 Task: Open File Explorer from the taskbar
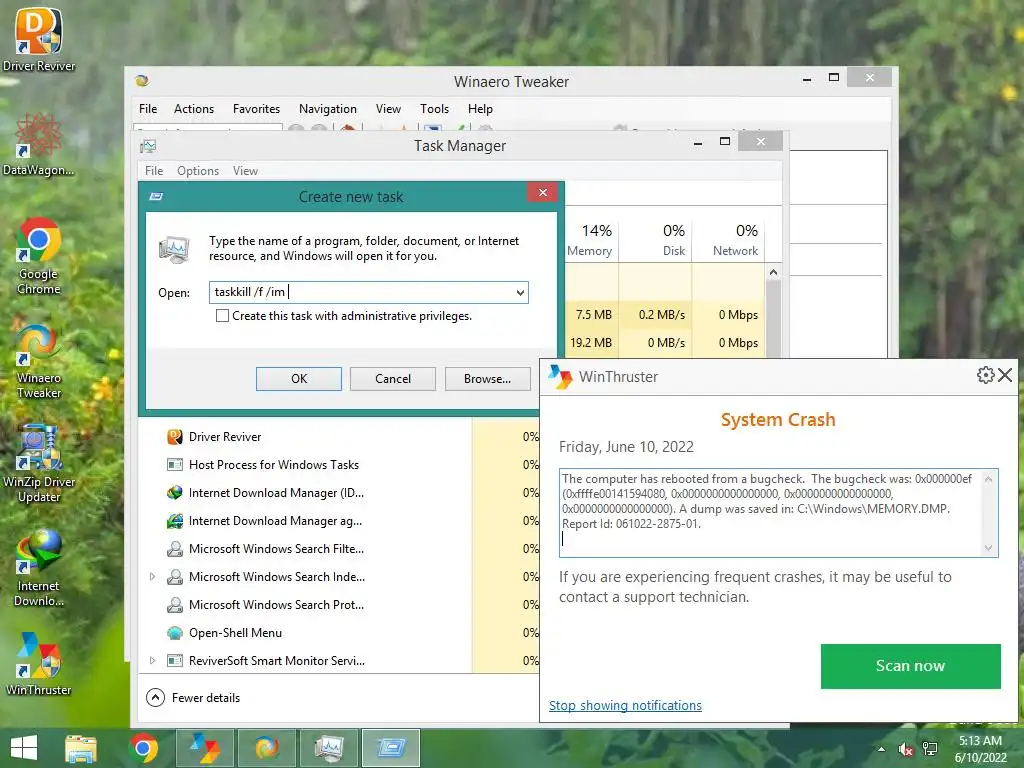pyautogui.click(x=81, y=748)
